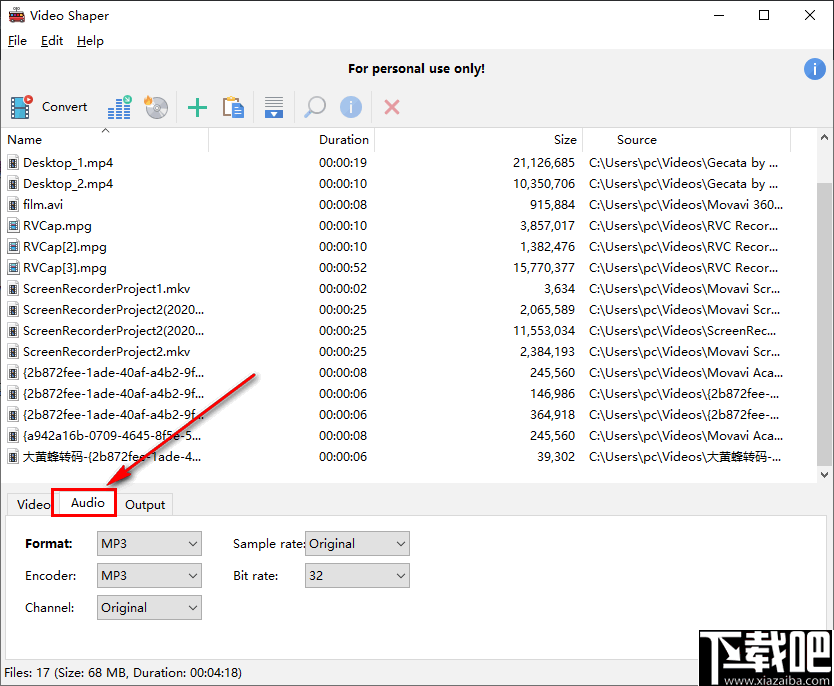Click the 146,986 size cell
The width and height of the screenshot is (834, 686).
pos(553,394)
